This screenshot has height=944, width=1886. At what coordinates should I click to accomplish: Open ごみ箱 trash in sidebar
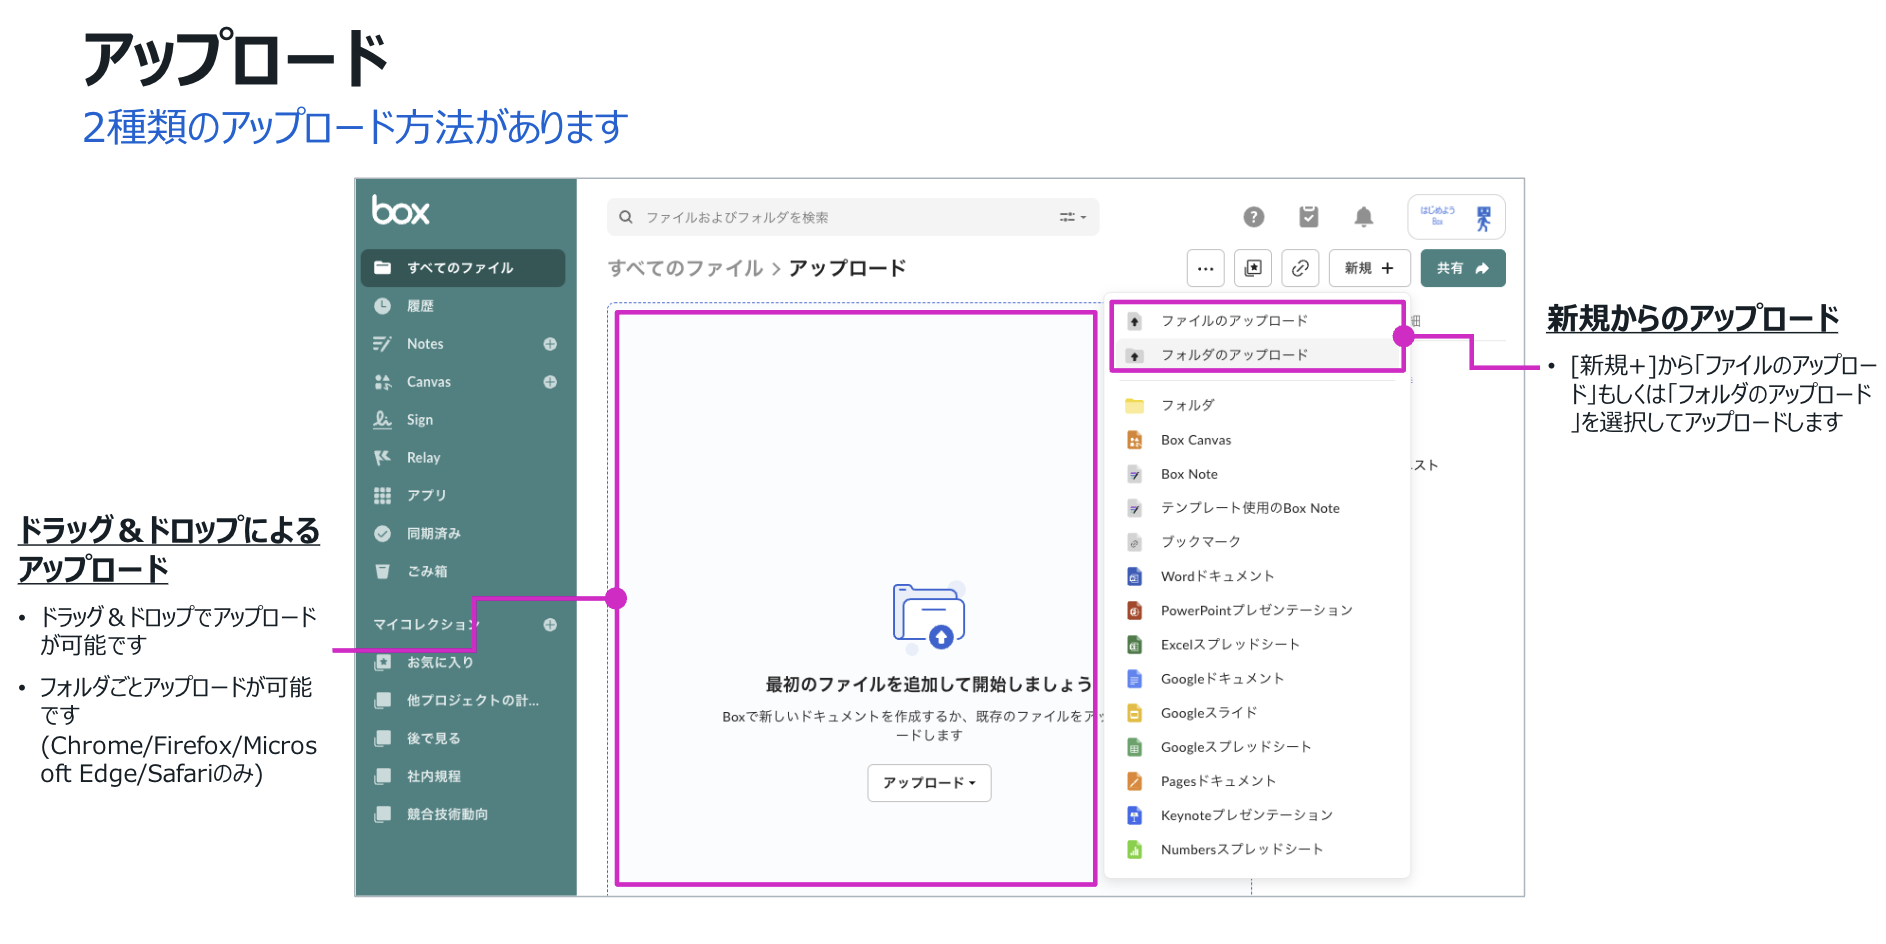point(427,572)
